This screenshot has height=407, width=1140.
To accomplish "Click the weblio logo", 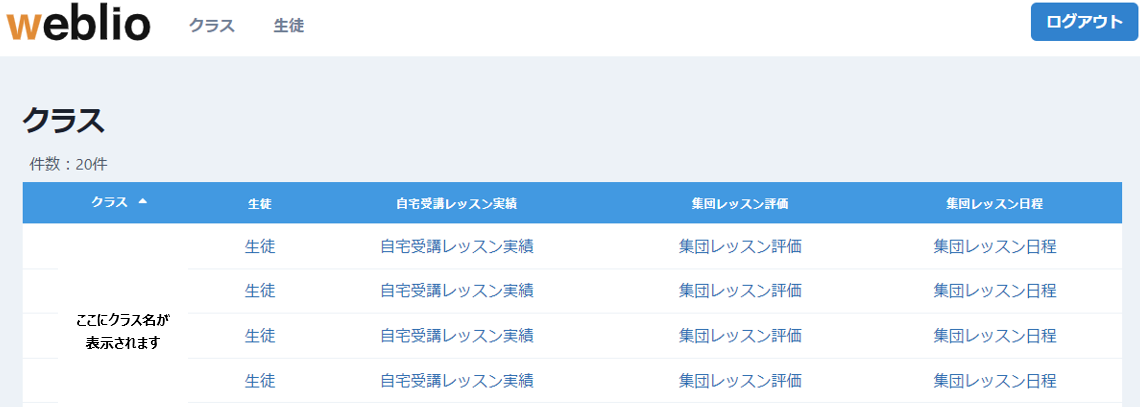I will (x=78, y=26).
